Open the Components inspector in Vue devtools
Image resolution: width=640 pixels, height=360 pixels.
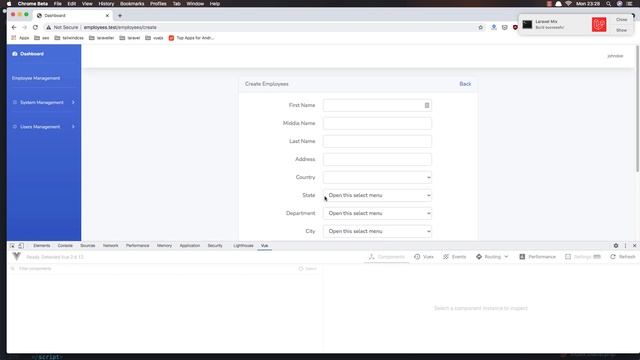pos(387,257)
